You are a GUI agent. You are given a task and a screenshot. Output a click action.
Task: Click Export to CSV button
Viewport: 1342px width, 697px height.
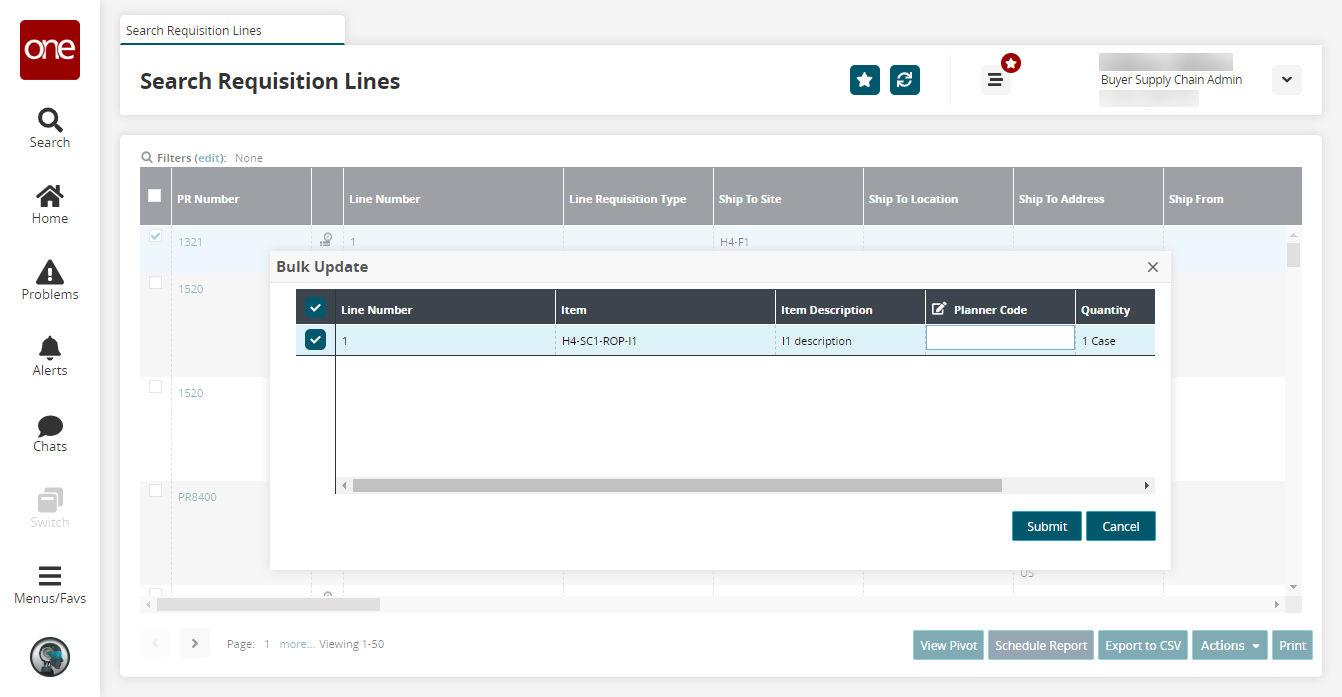(x=1143, y=645)
